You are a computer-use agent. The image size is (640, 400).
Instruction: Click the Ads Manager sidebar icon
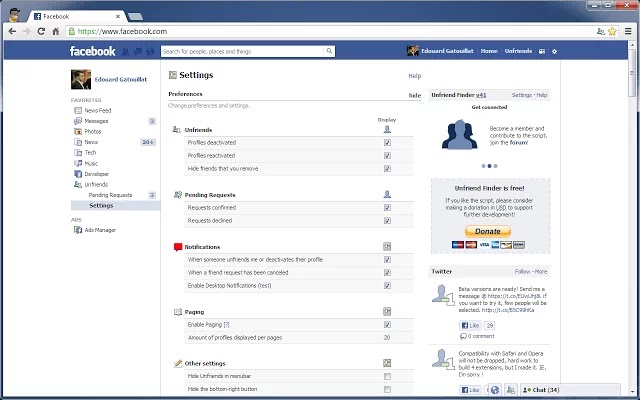[x=78, y=230]
